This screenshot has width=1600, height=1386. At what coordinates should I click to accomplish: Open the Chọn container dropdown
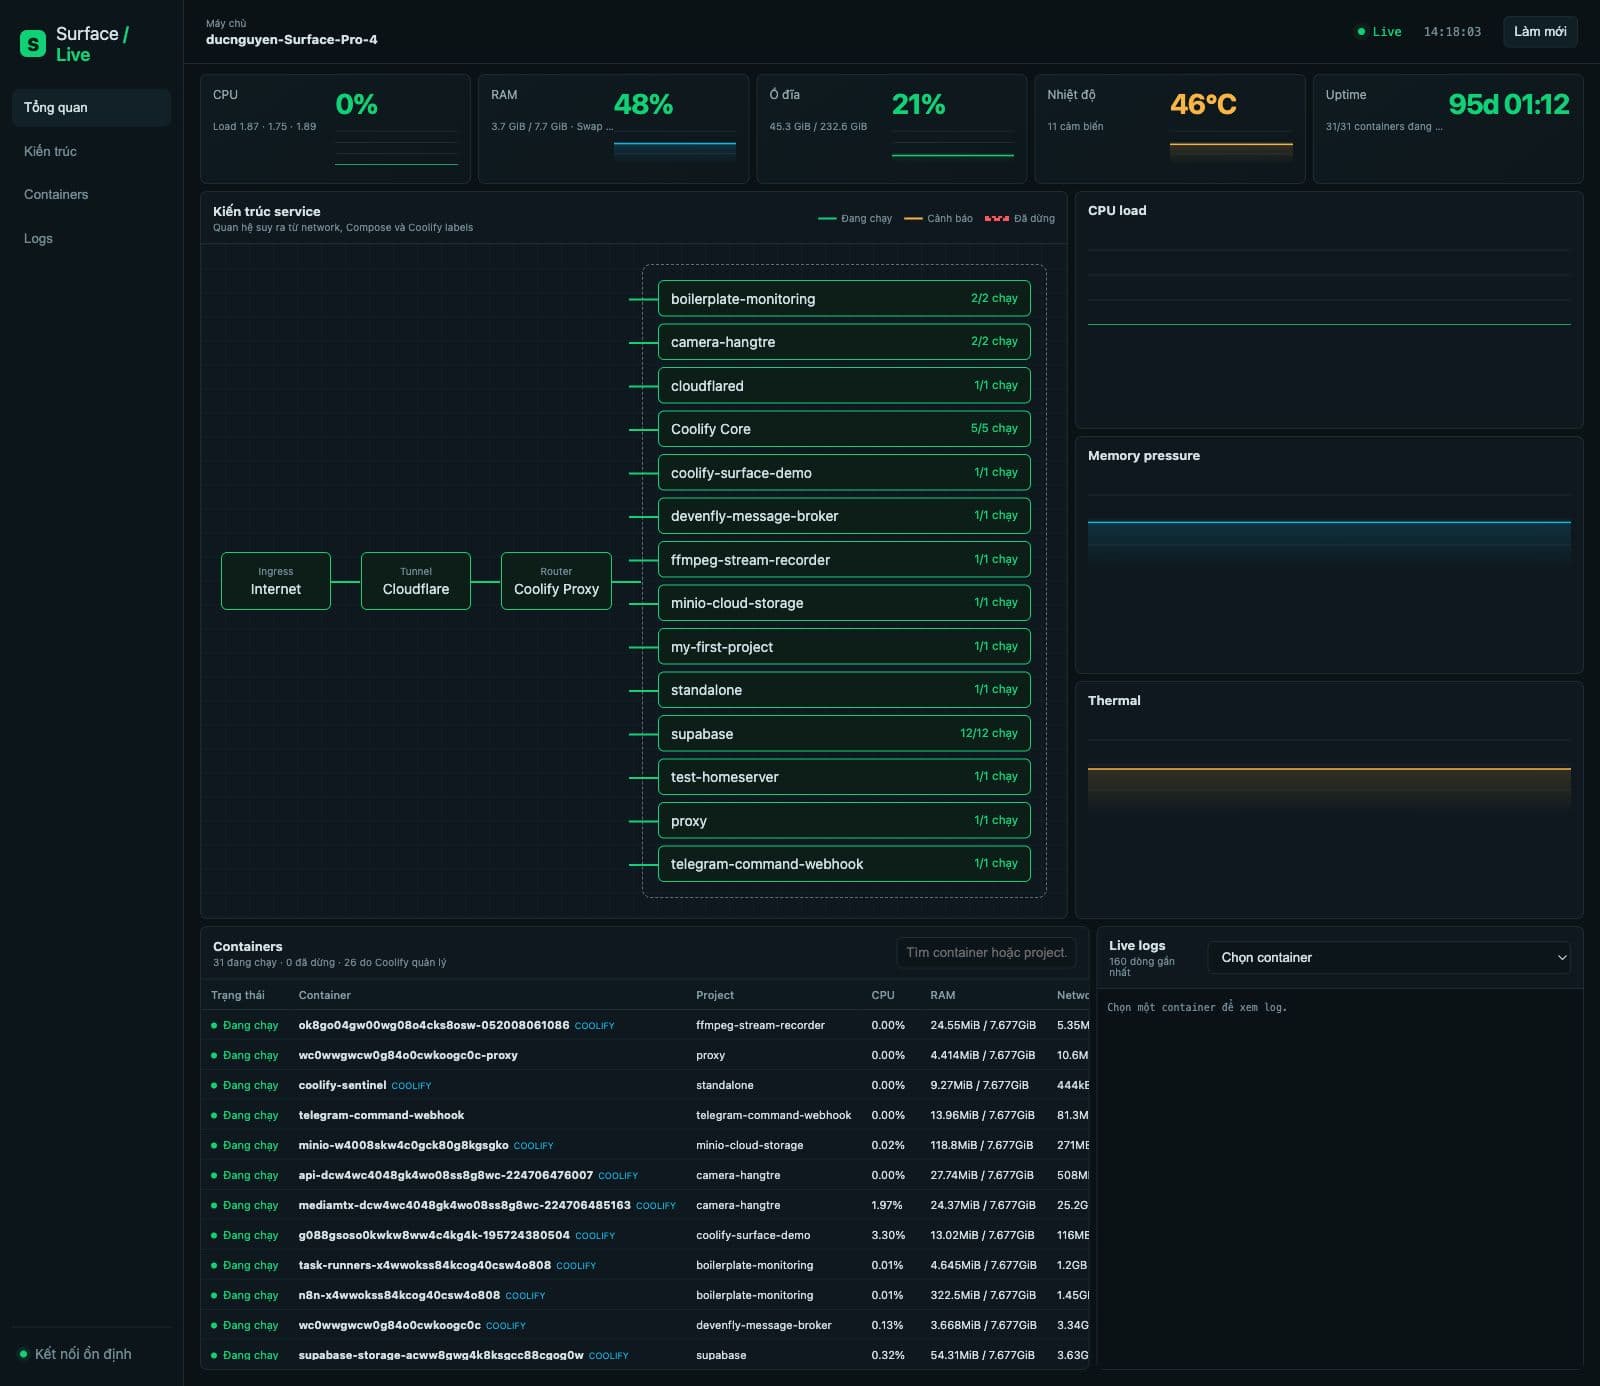[1389, 957]
